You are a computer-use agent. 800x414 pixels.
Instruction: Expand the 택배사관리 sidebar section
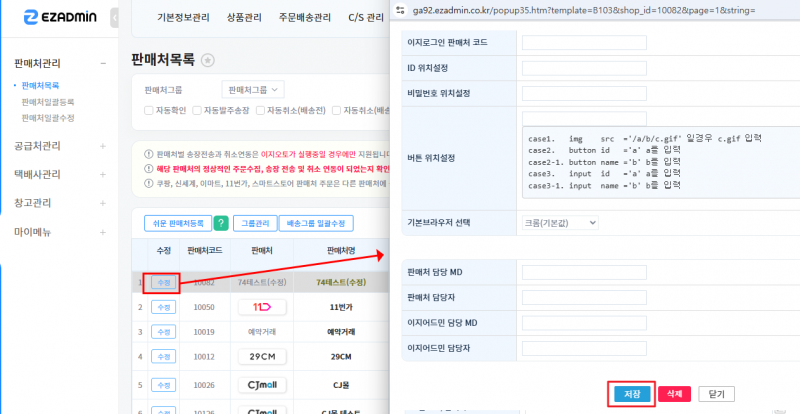click(x=103, y=175)
